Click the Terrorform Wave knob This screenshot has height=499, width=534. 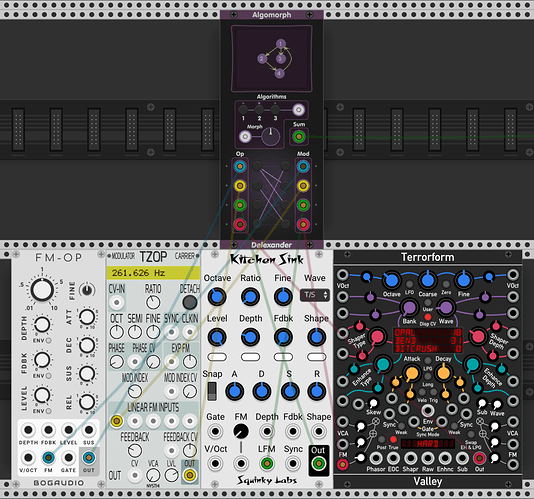(446, 308)
